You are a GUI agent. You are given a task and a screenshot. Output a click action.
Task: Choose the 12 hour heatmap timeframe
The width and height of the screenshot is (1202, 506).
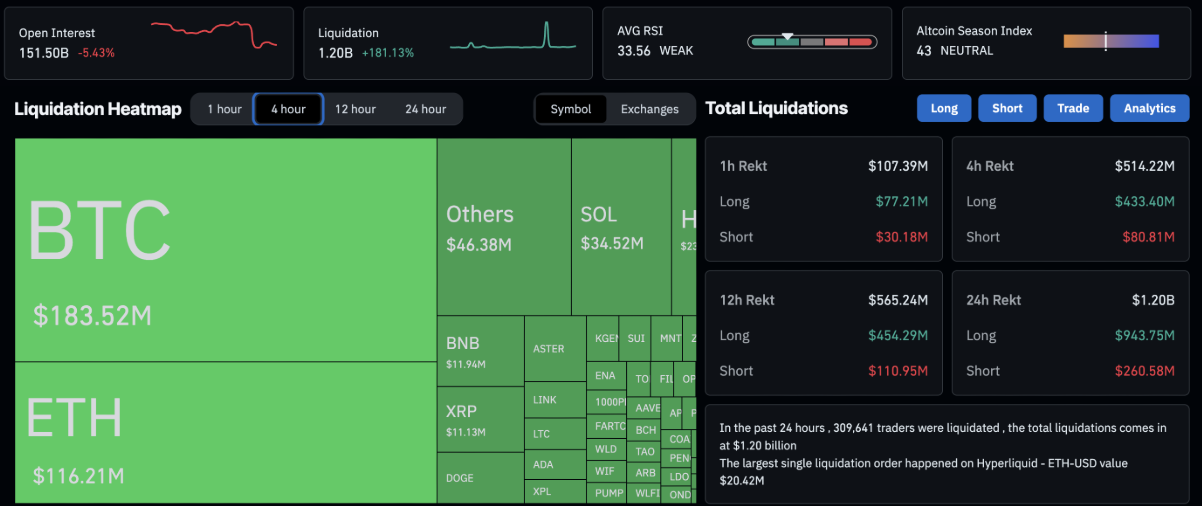click(355, 109)
